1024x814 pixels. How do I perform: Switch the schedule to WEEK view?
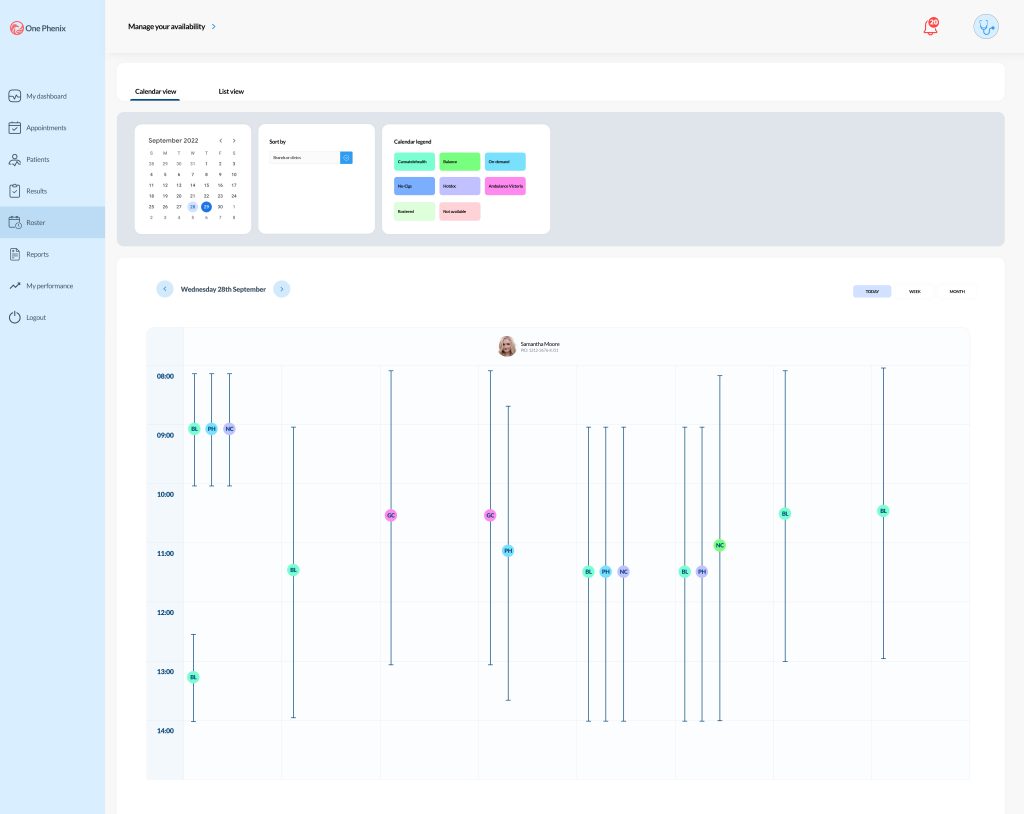coord(914,291)
